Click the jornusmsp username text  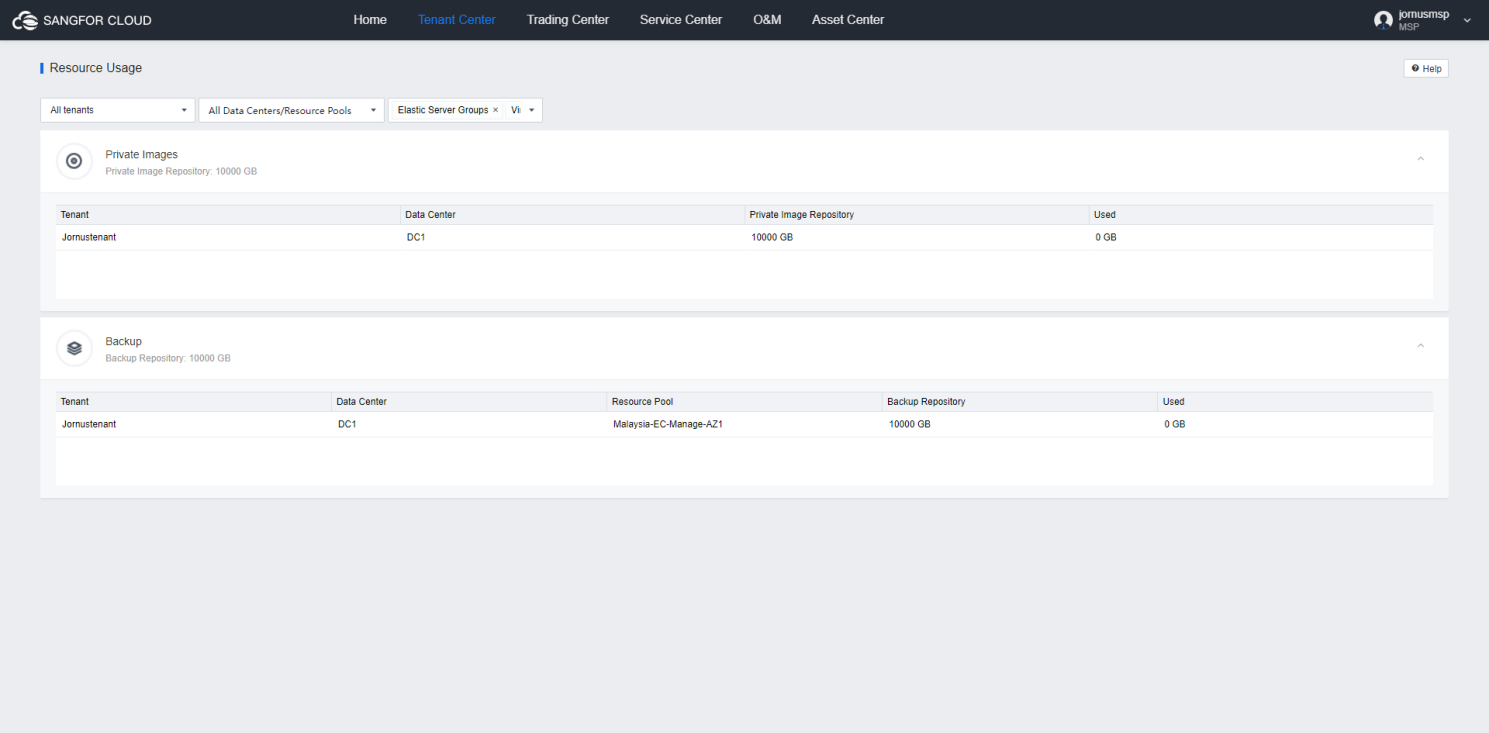point(1423,15)
